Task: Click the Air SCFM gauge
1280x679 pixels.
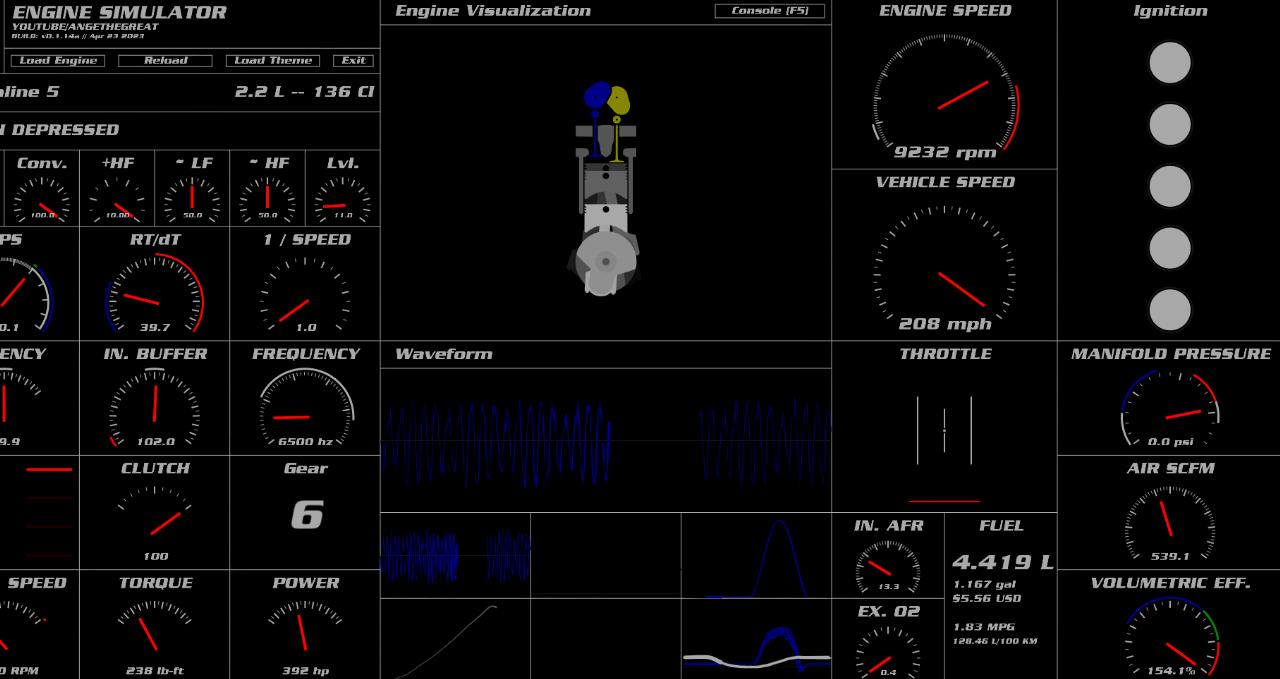Action: [x=1169, y=522]
